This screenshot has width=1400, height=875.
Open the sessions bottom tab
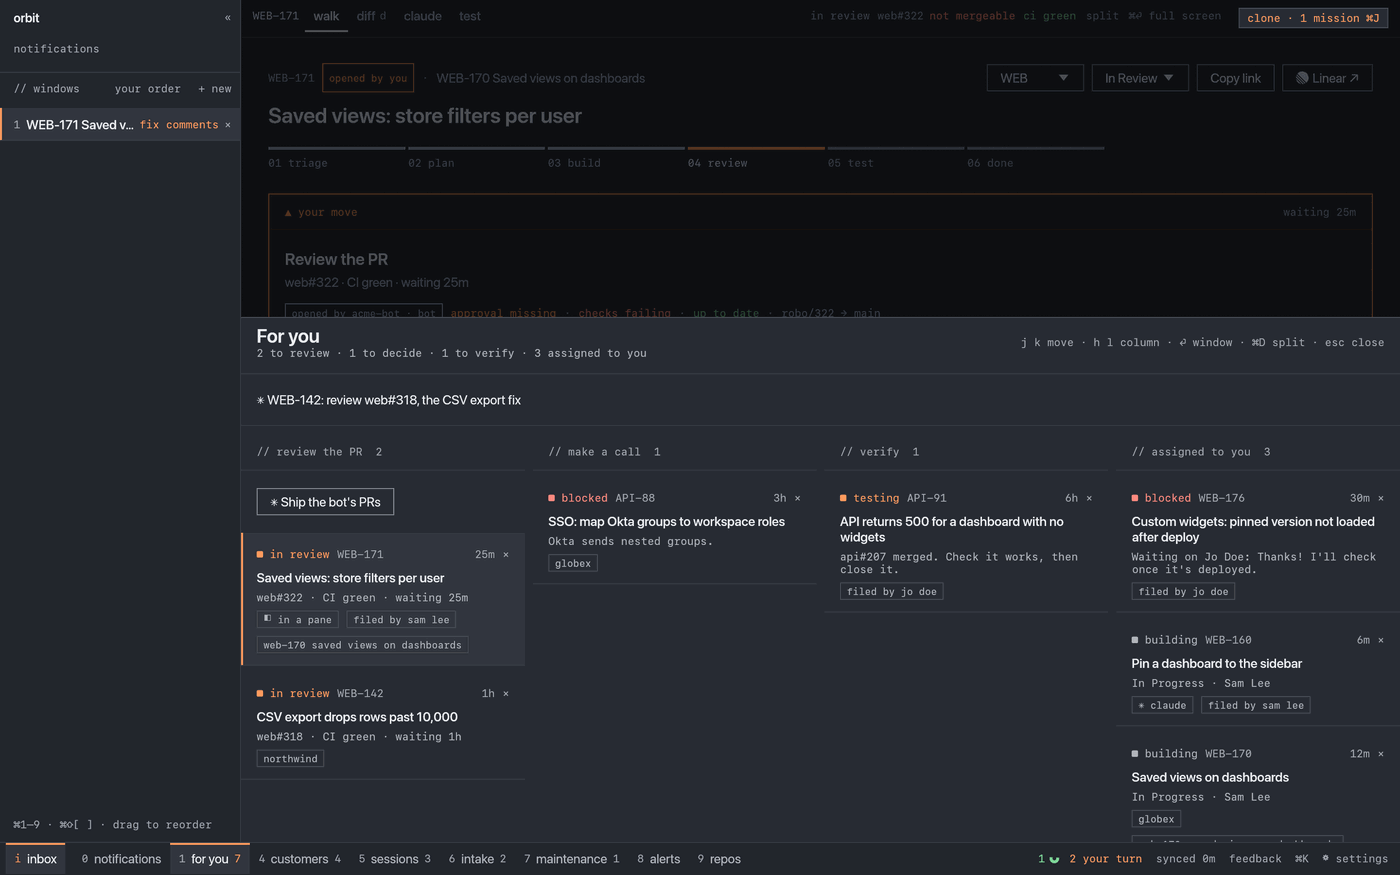click(395, 859)
